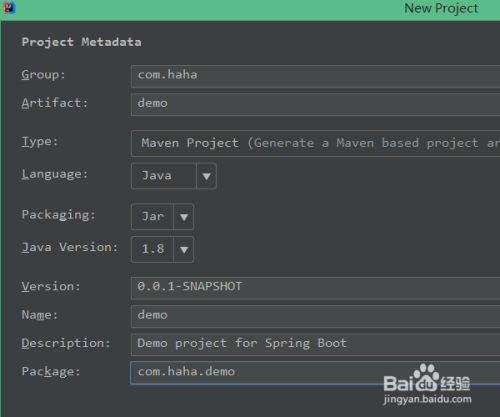Image resolution: width=500 pixels, height=417 pixels.
Task: Click the Language dropdown arrow
Action: 206,176
